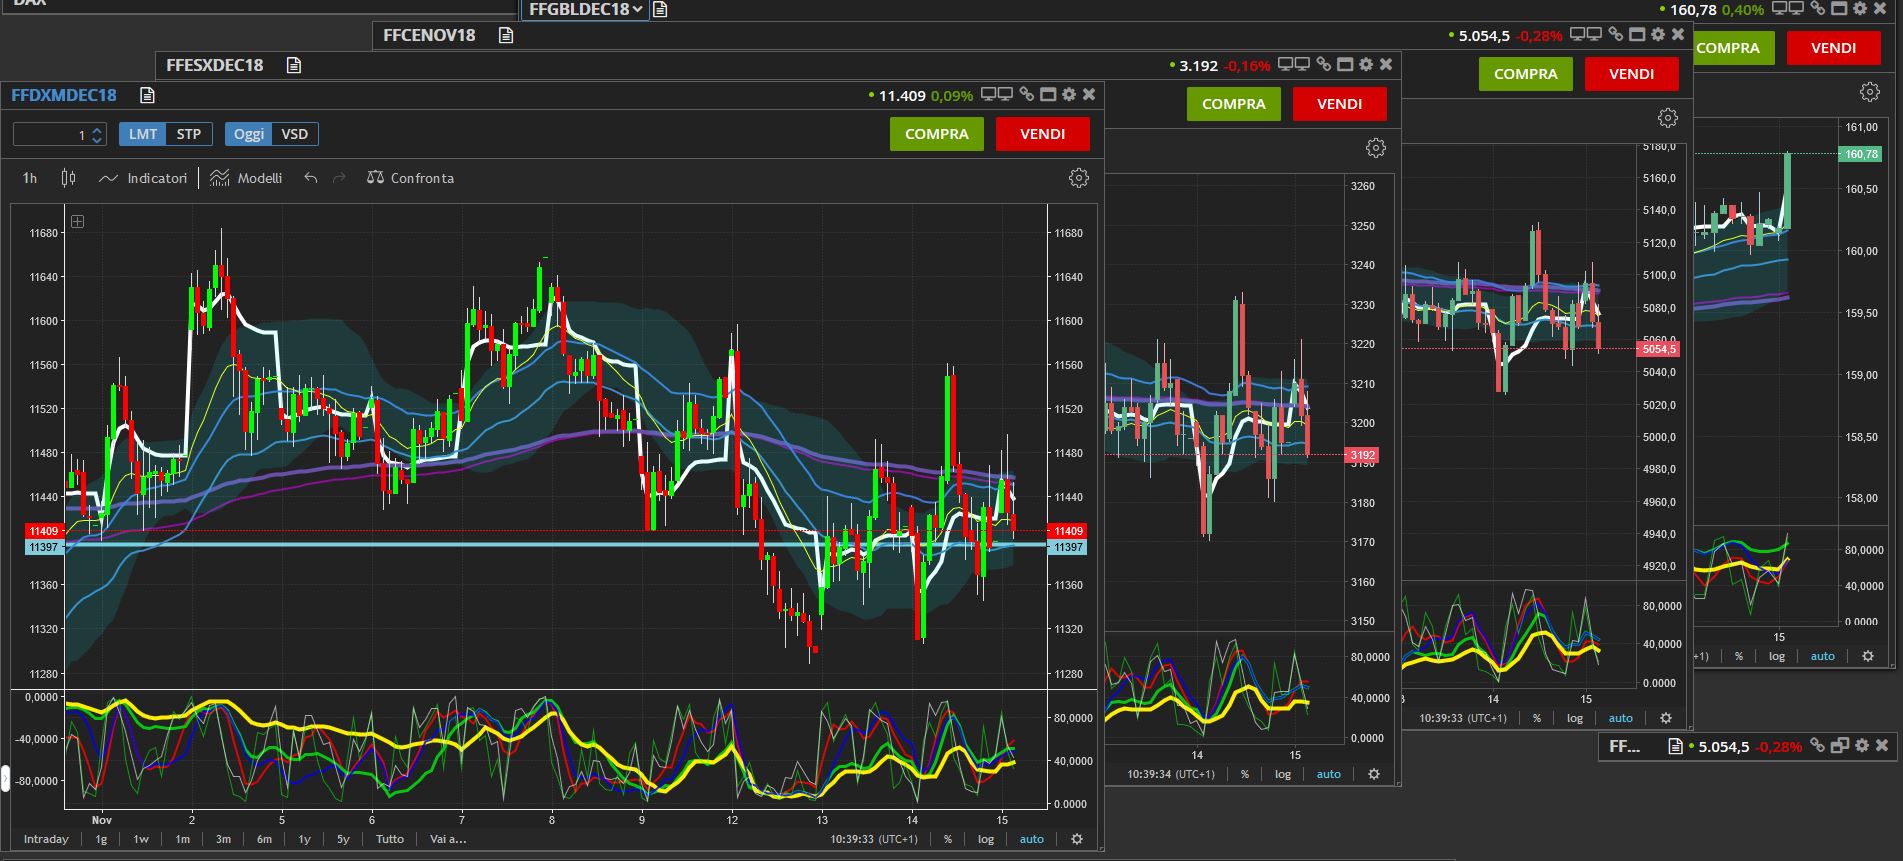1903x861 pixels.
Task: Open the FFGBLDEC18 instrument details document icon
Action: 660,9
